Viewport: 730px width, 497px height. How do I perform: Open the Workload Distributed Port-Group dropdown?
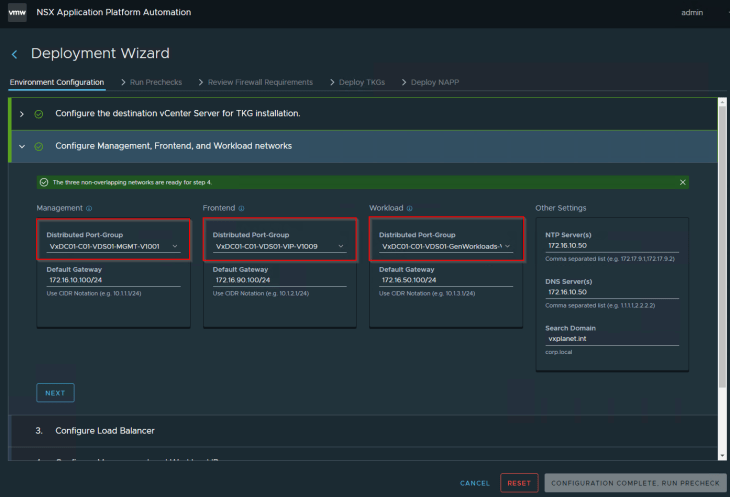(445, 246)
